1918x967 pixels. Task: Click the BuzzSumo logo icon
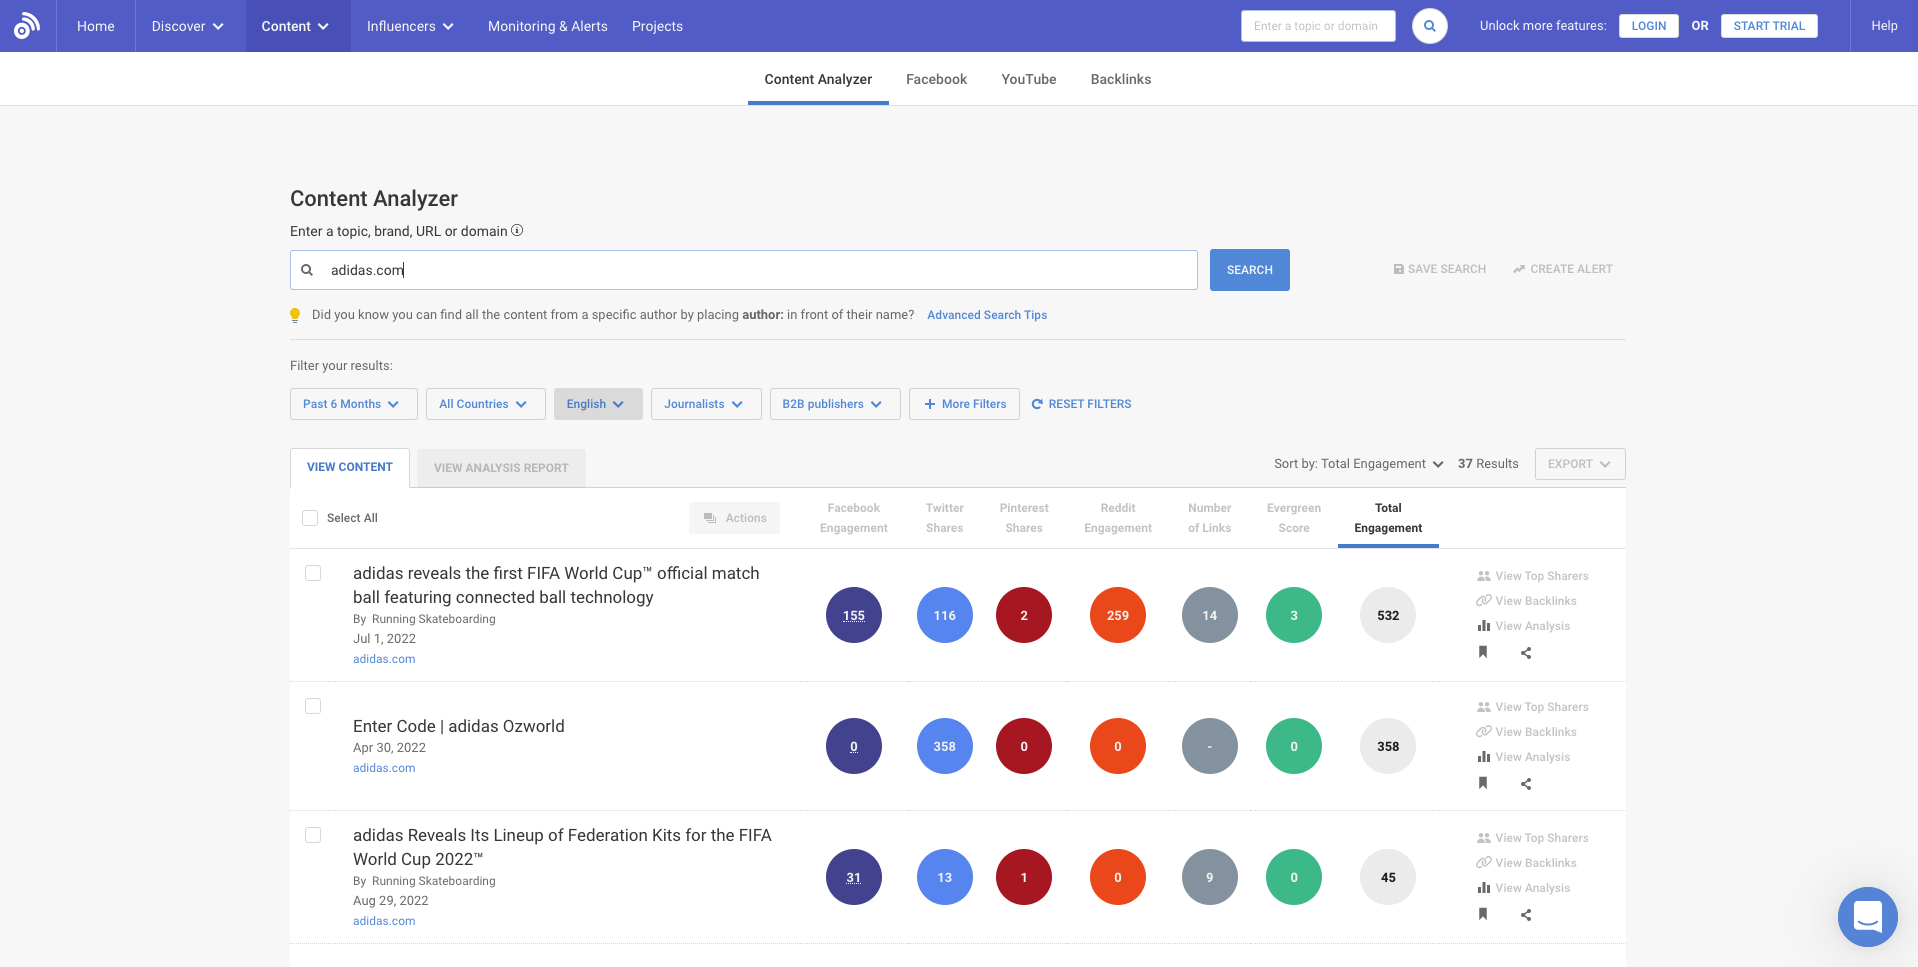tap(27, 26)
